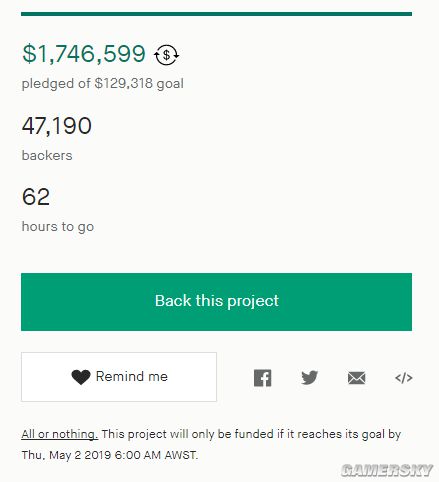The image size is (439, 482).
Task: Share the project on Facebook
Action: (262, 378)
